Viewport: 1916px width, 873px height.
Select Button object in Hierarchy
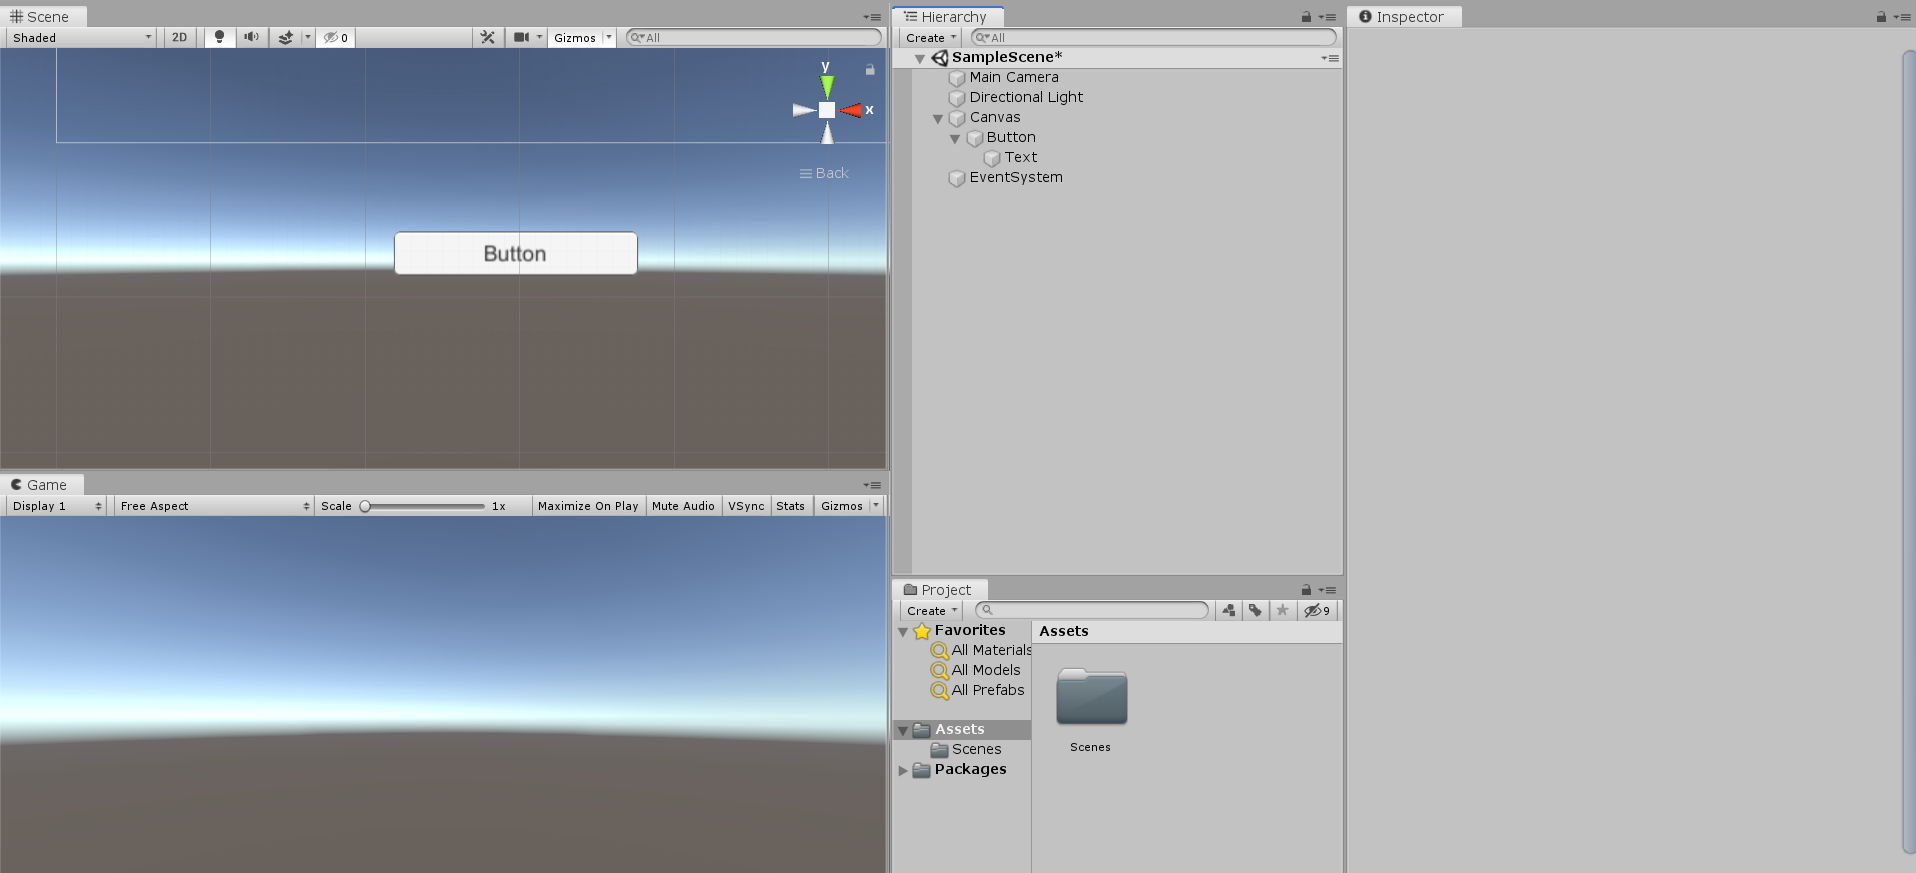point(1011,137)
